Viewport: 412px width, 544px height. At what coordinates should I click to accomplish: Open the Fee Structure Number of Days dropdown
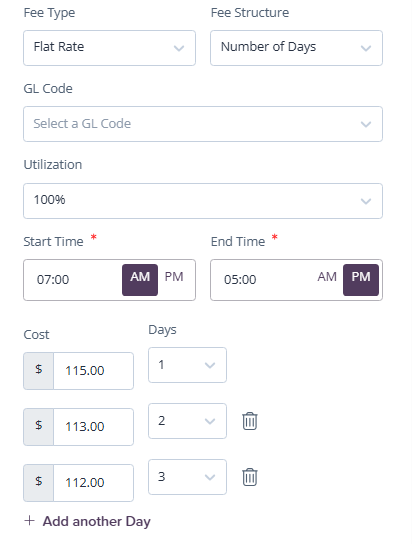pos(296,48)
